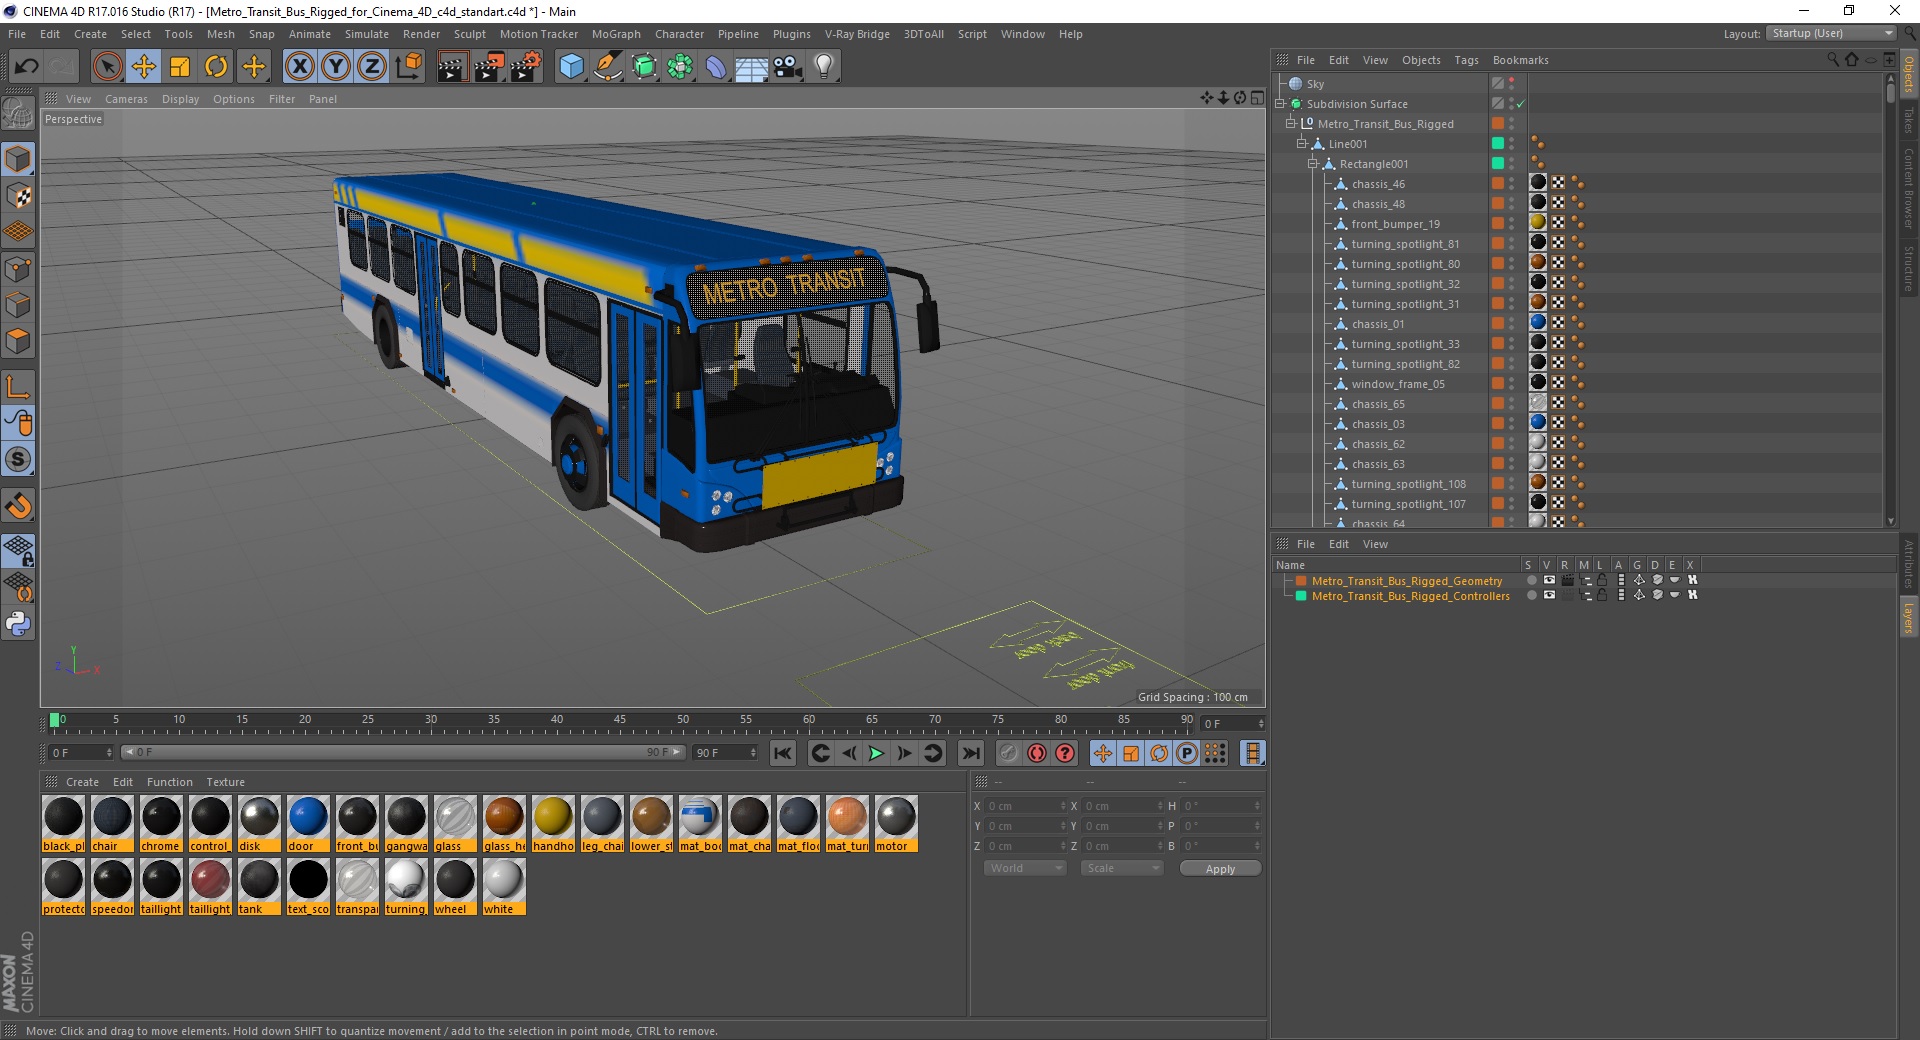The width and height of the screenshot is (1920, 1040).
Task: Open object manager Tags menu
Action: [x=1466, y=60]
